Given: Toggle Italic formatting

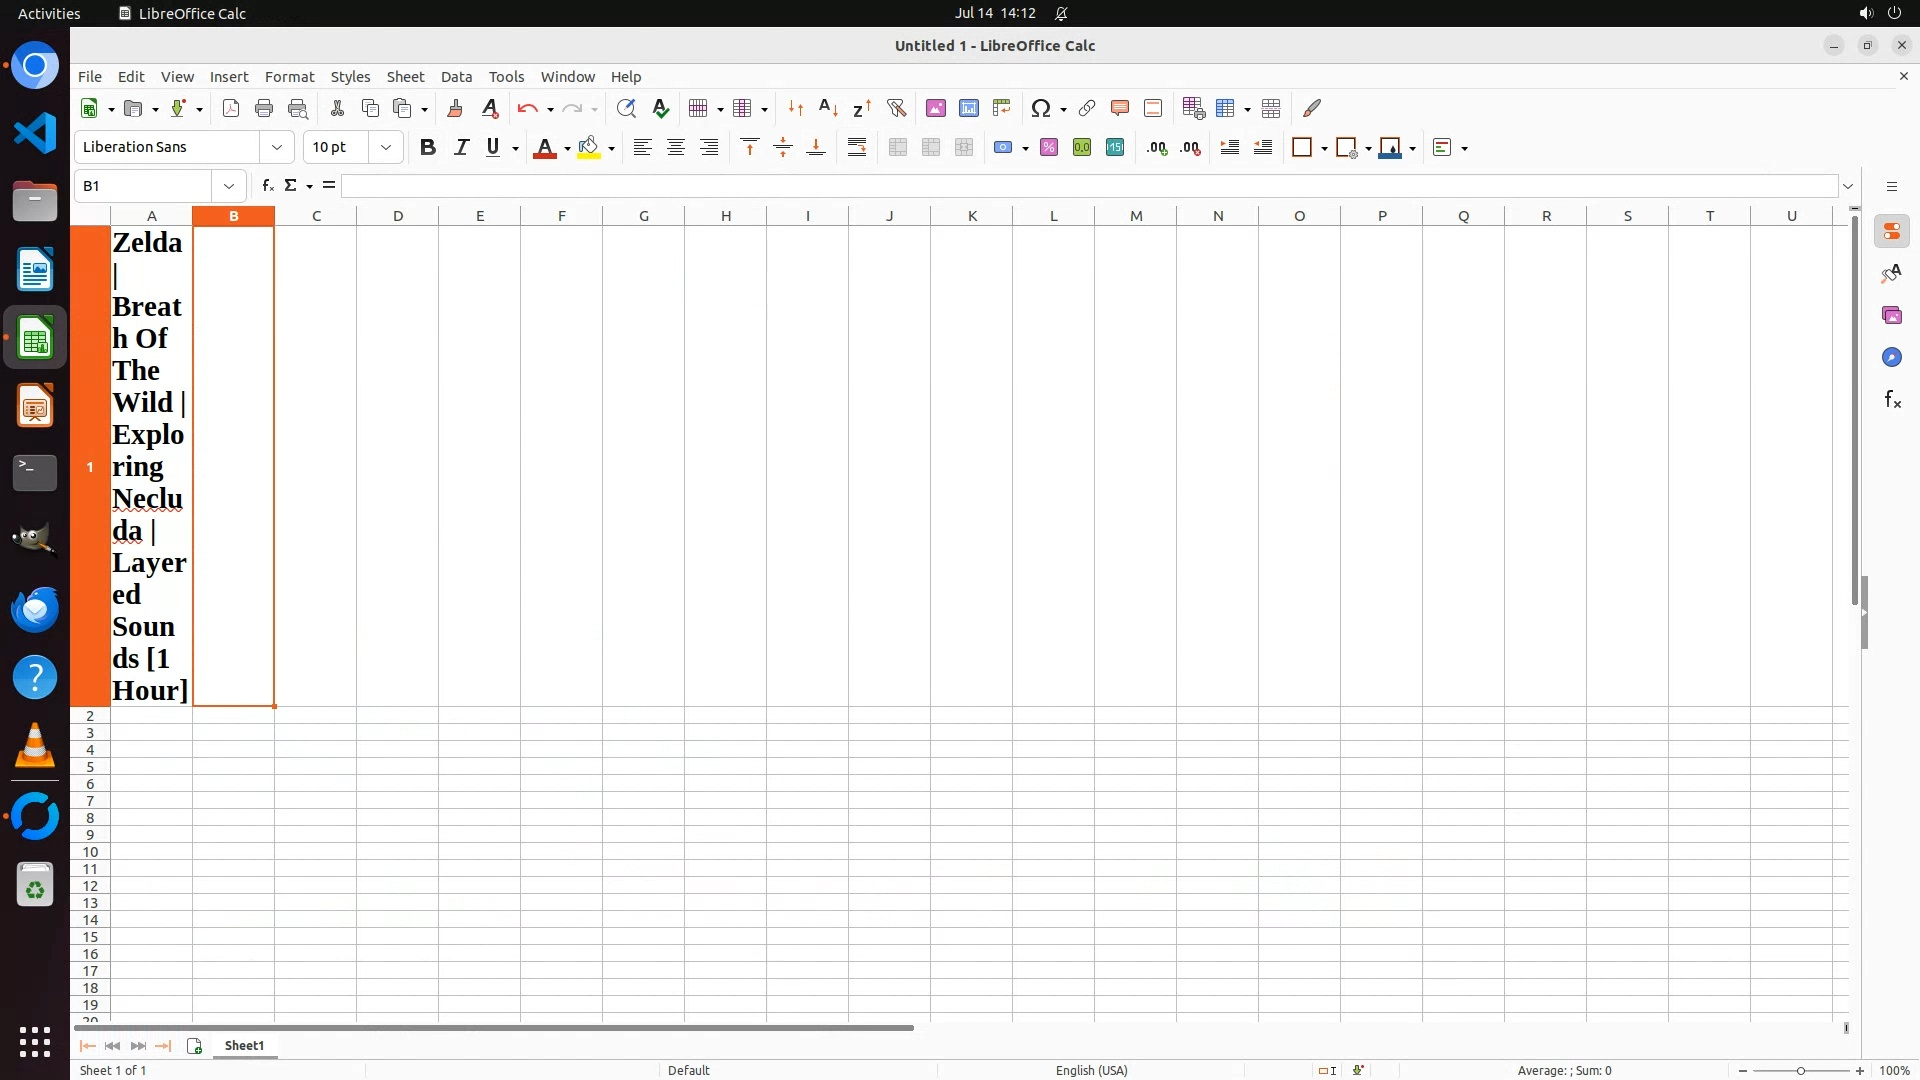Looking at the screenshot, I should pyautogui.click(x=461, y=148).
